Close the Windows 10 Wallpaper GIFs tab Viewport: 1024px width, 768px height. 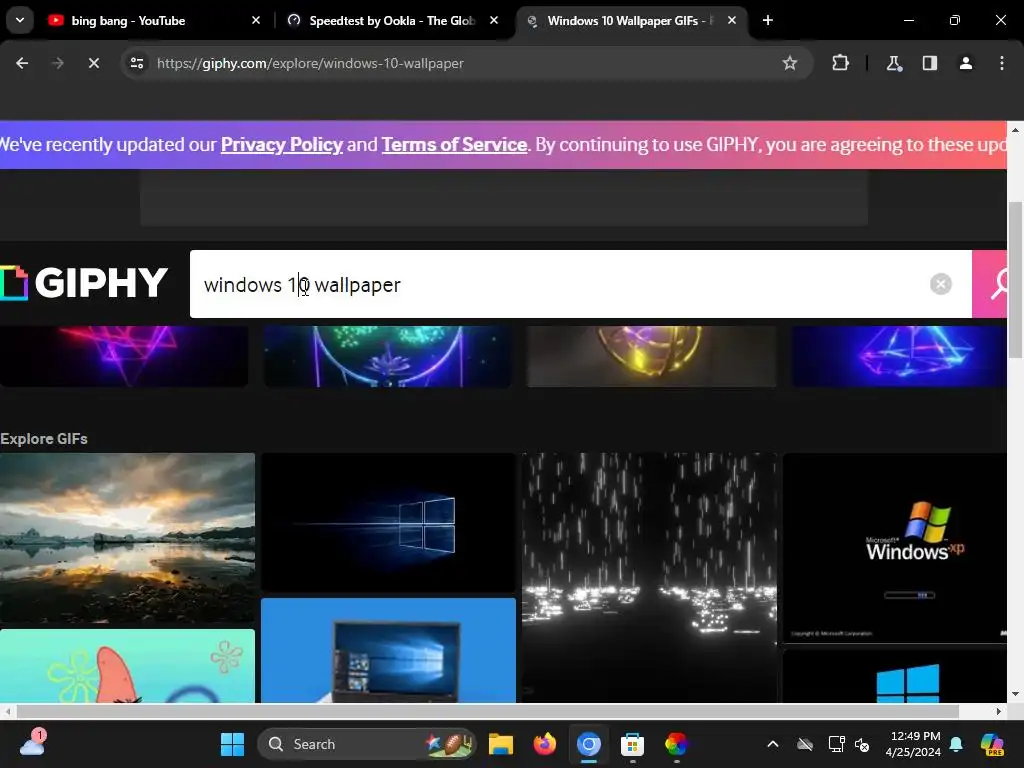coord(732,20)
